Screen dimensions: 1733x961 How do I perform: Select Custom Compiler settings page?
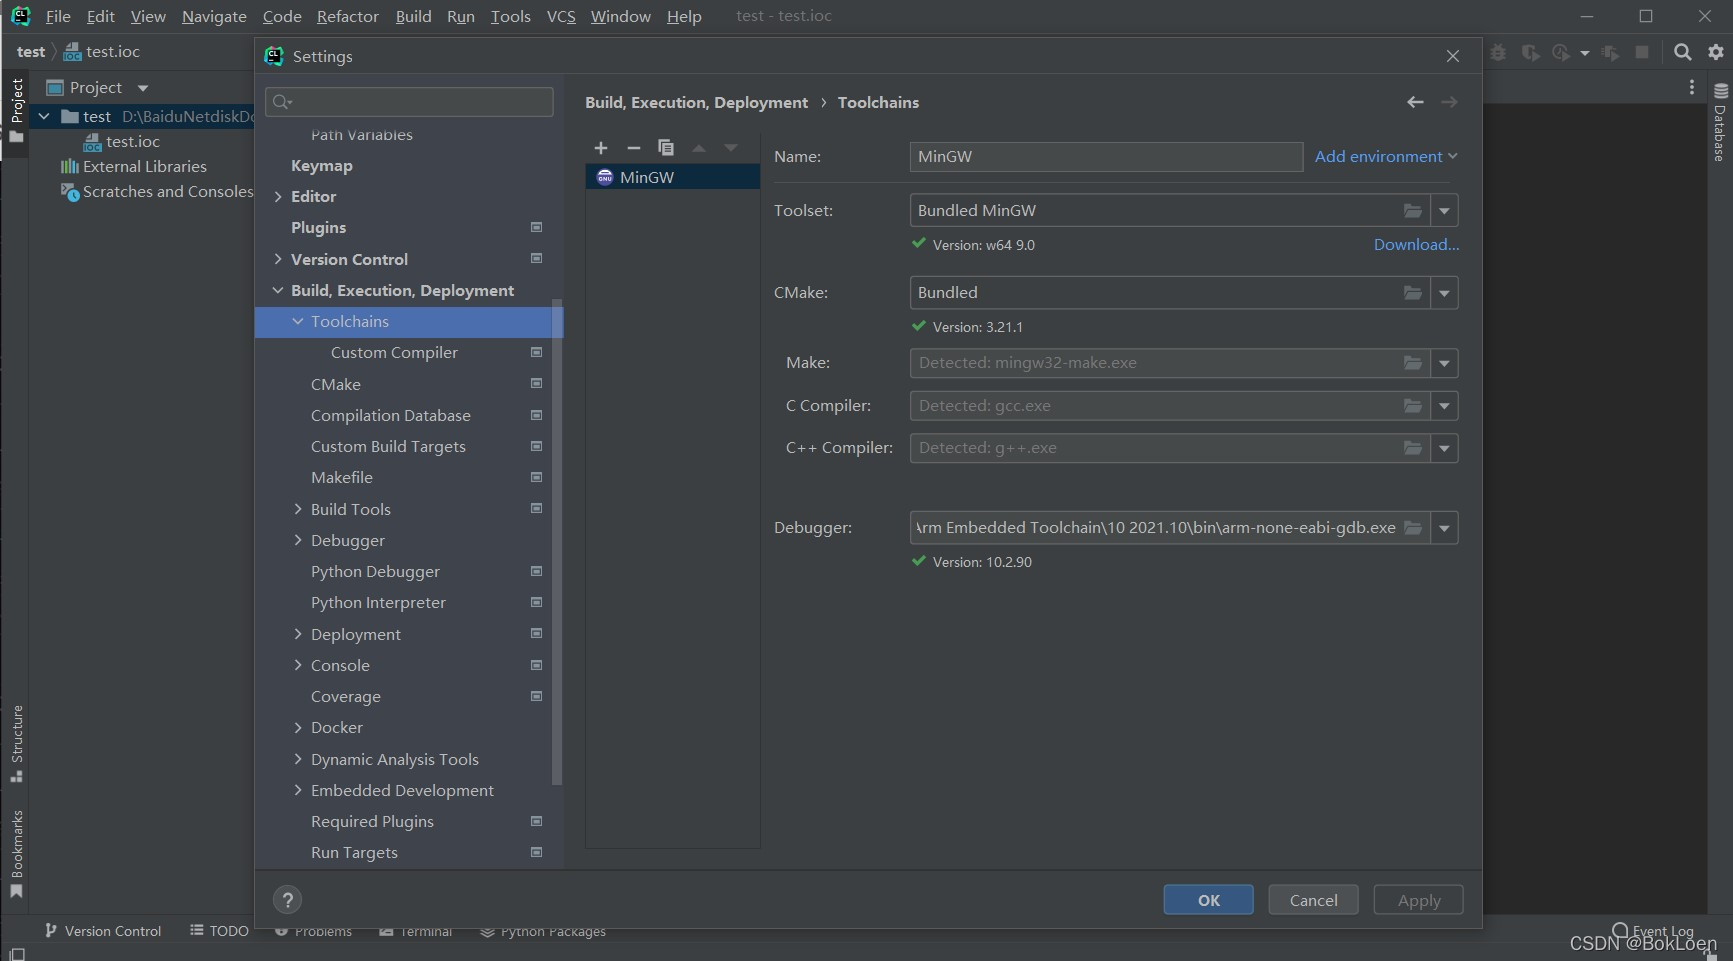394,352
